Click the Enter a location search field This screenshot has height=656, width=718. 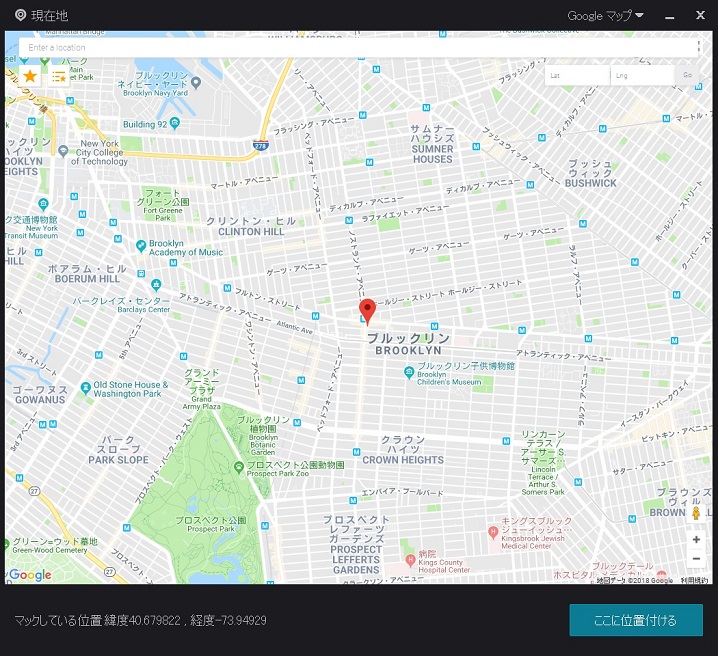coord(355,47)
